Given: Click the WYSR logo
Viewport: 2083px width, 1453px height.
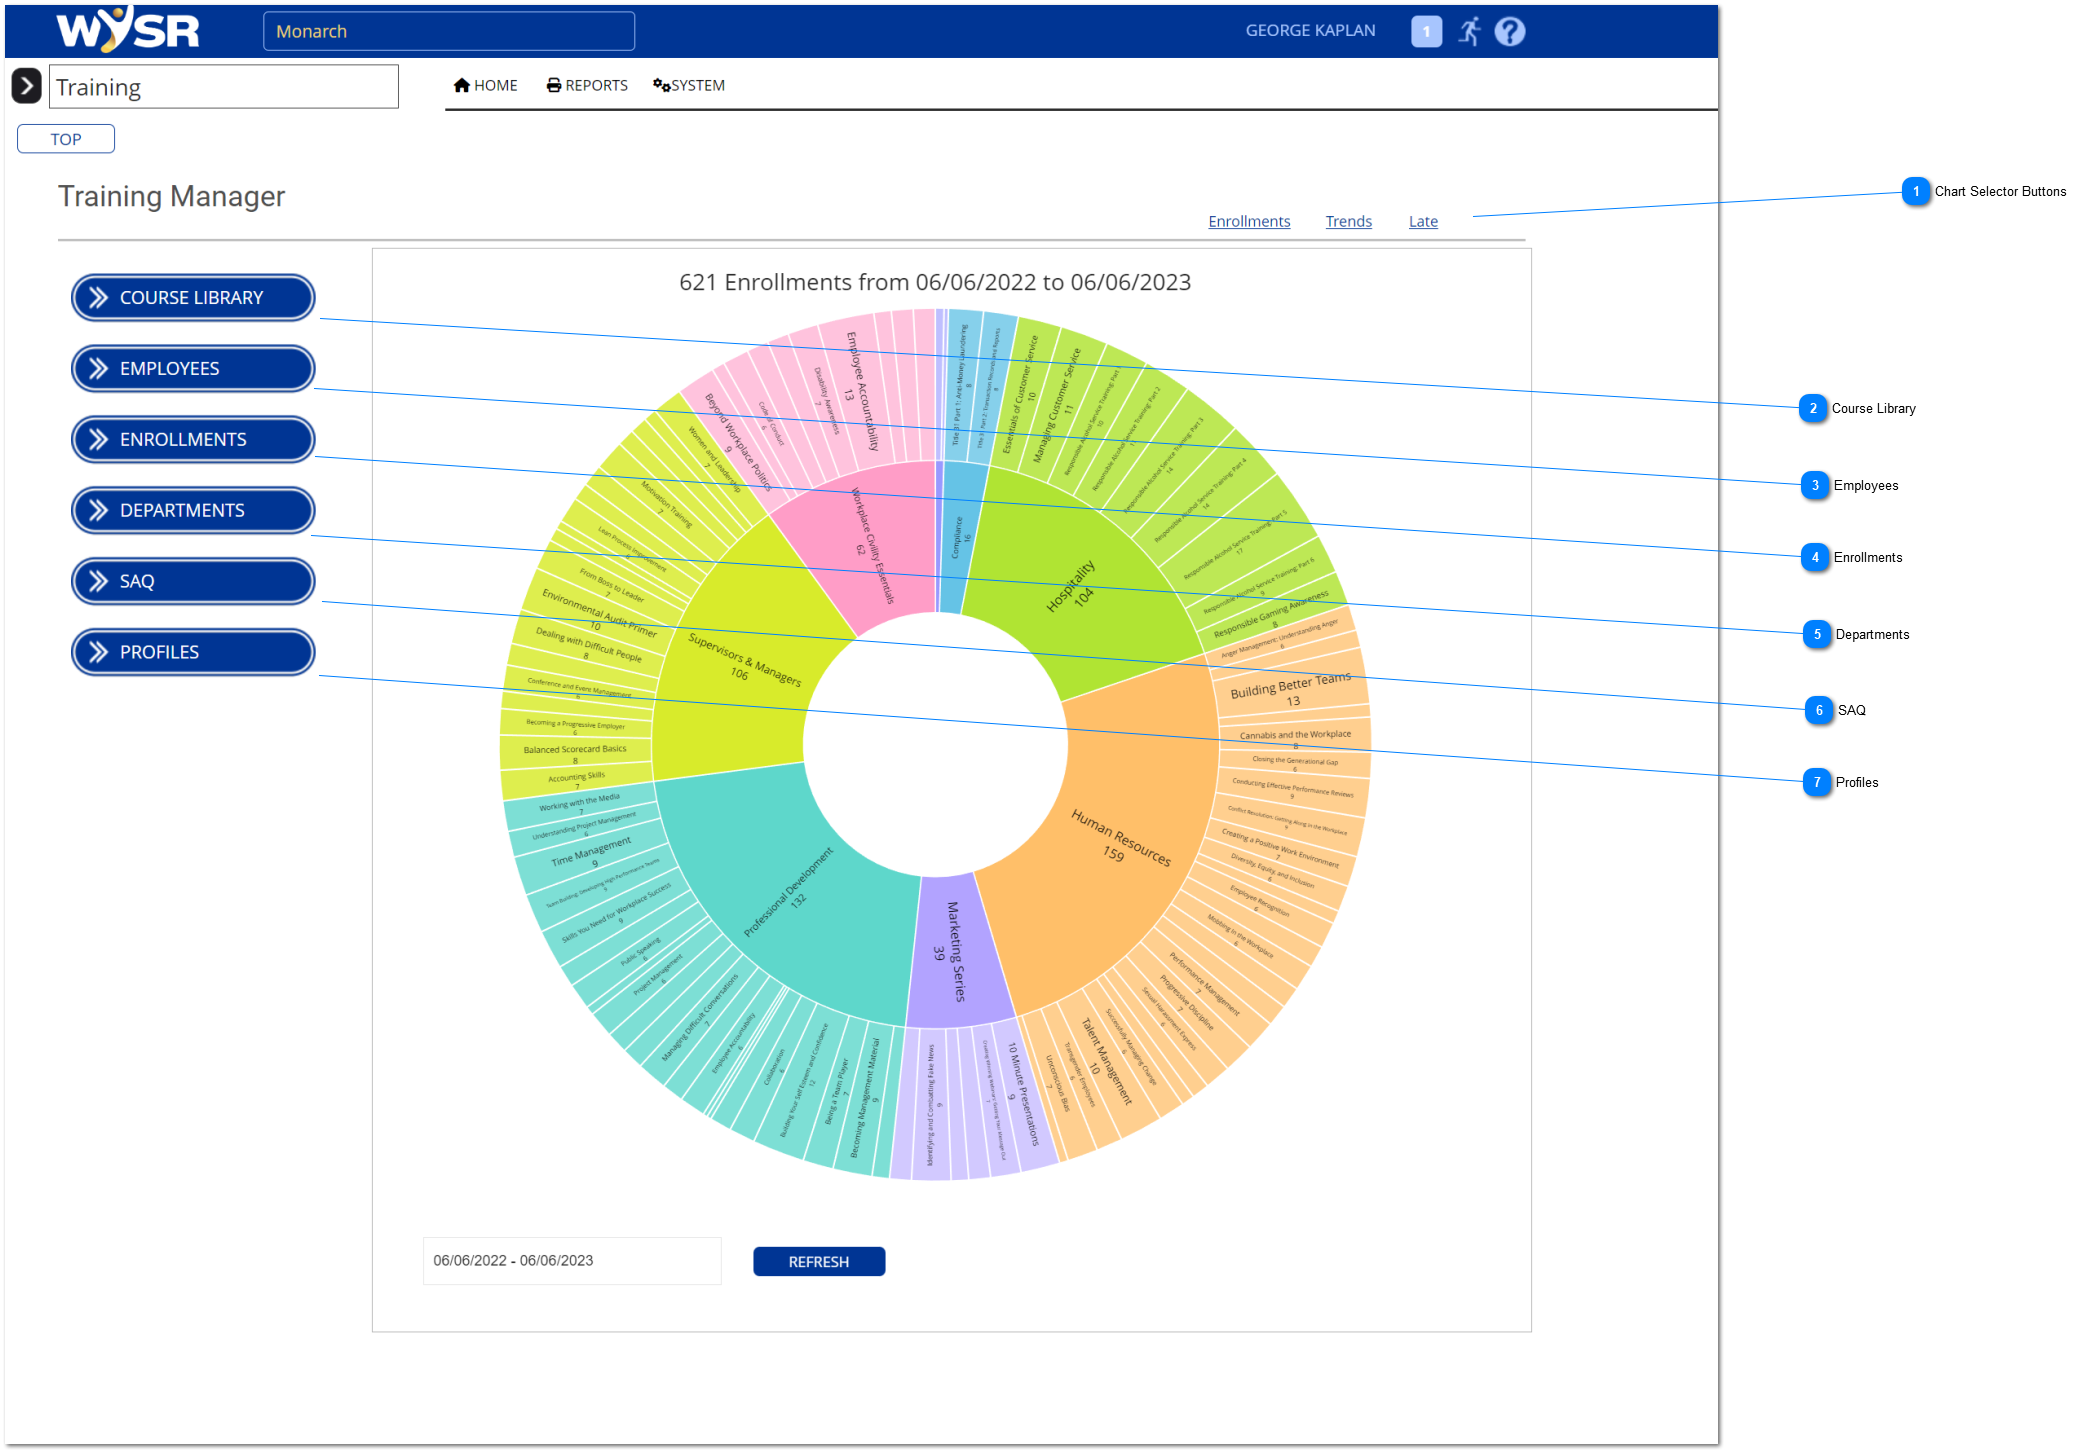Looking at the screenshot, I should 128,30.
